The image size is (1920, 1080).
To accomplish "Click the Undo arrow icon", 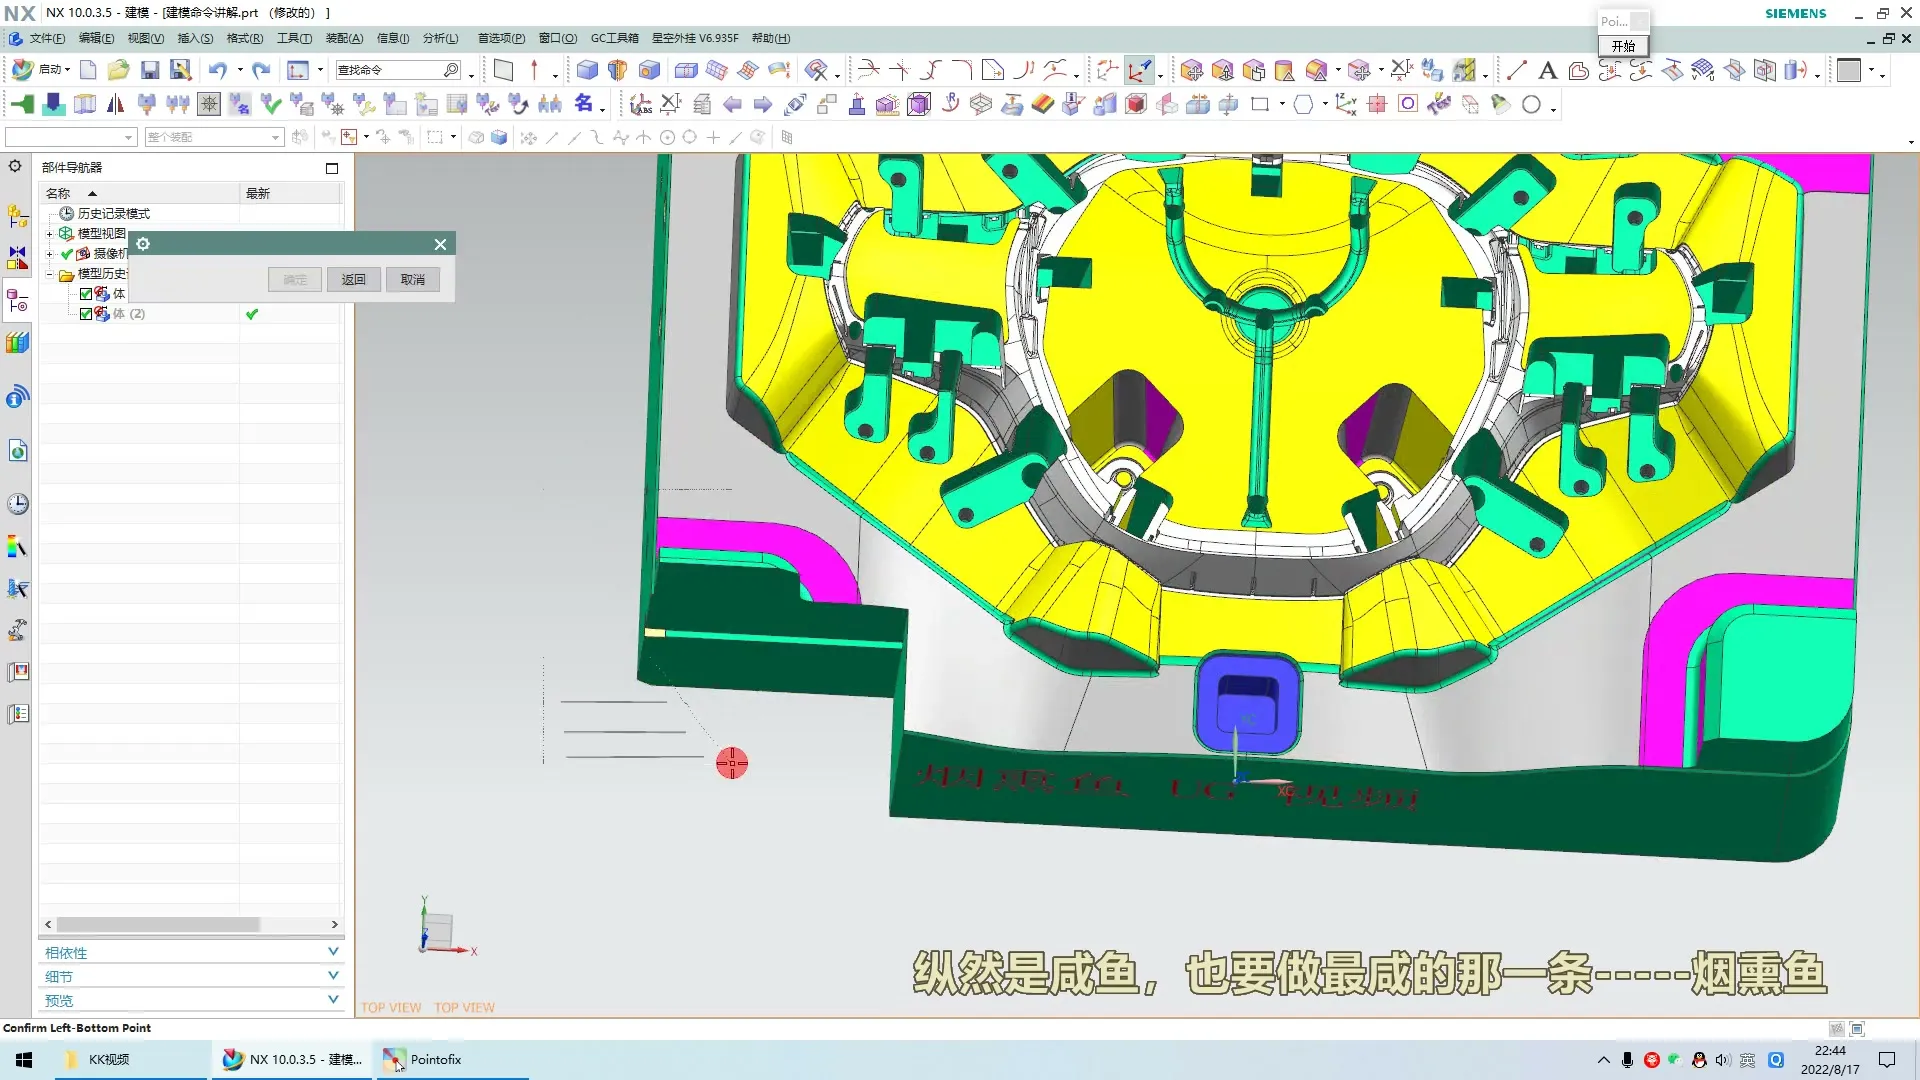I will point(217,70).
